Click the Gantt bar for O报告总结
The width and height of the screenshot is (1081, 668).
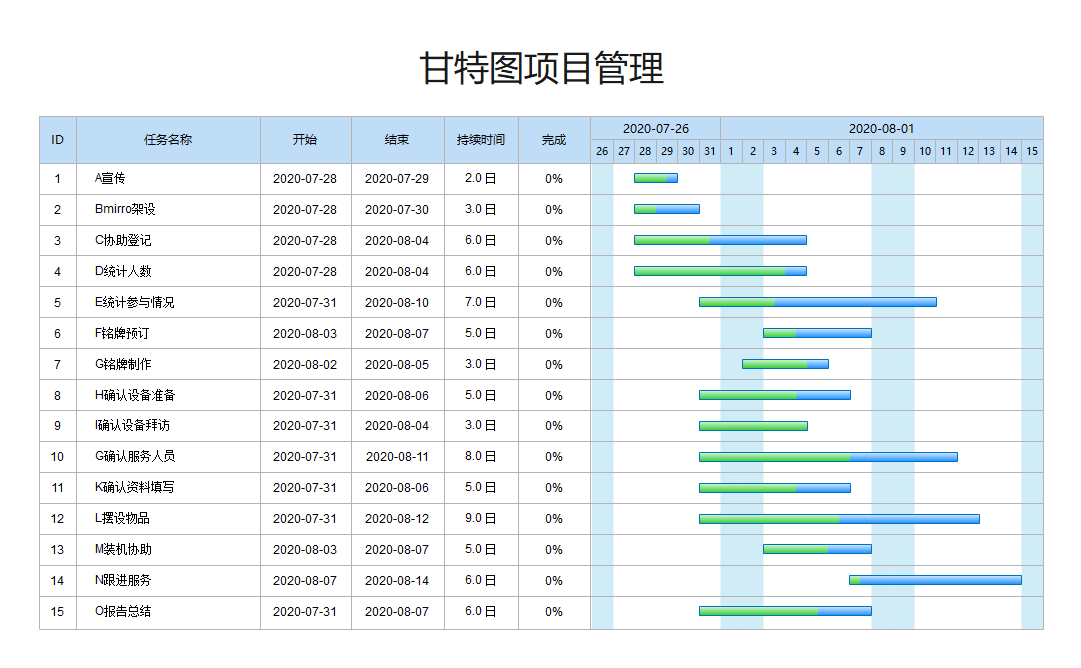(785, 611)
